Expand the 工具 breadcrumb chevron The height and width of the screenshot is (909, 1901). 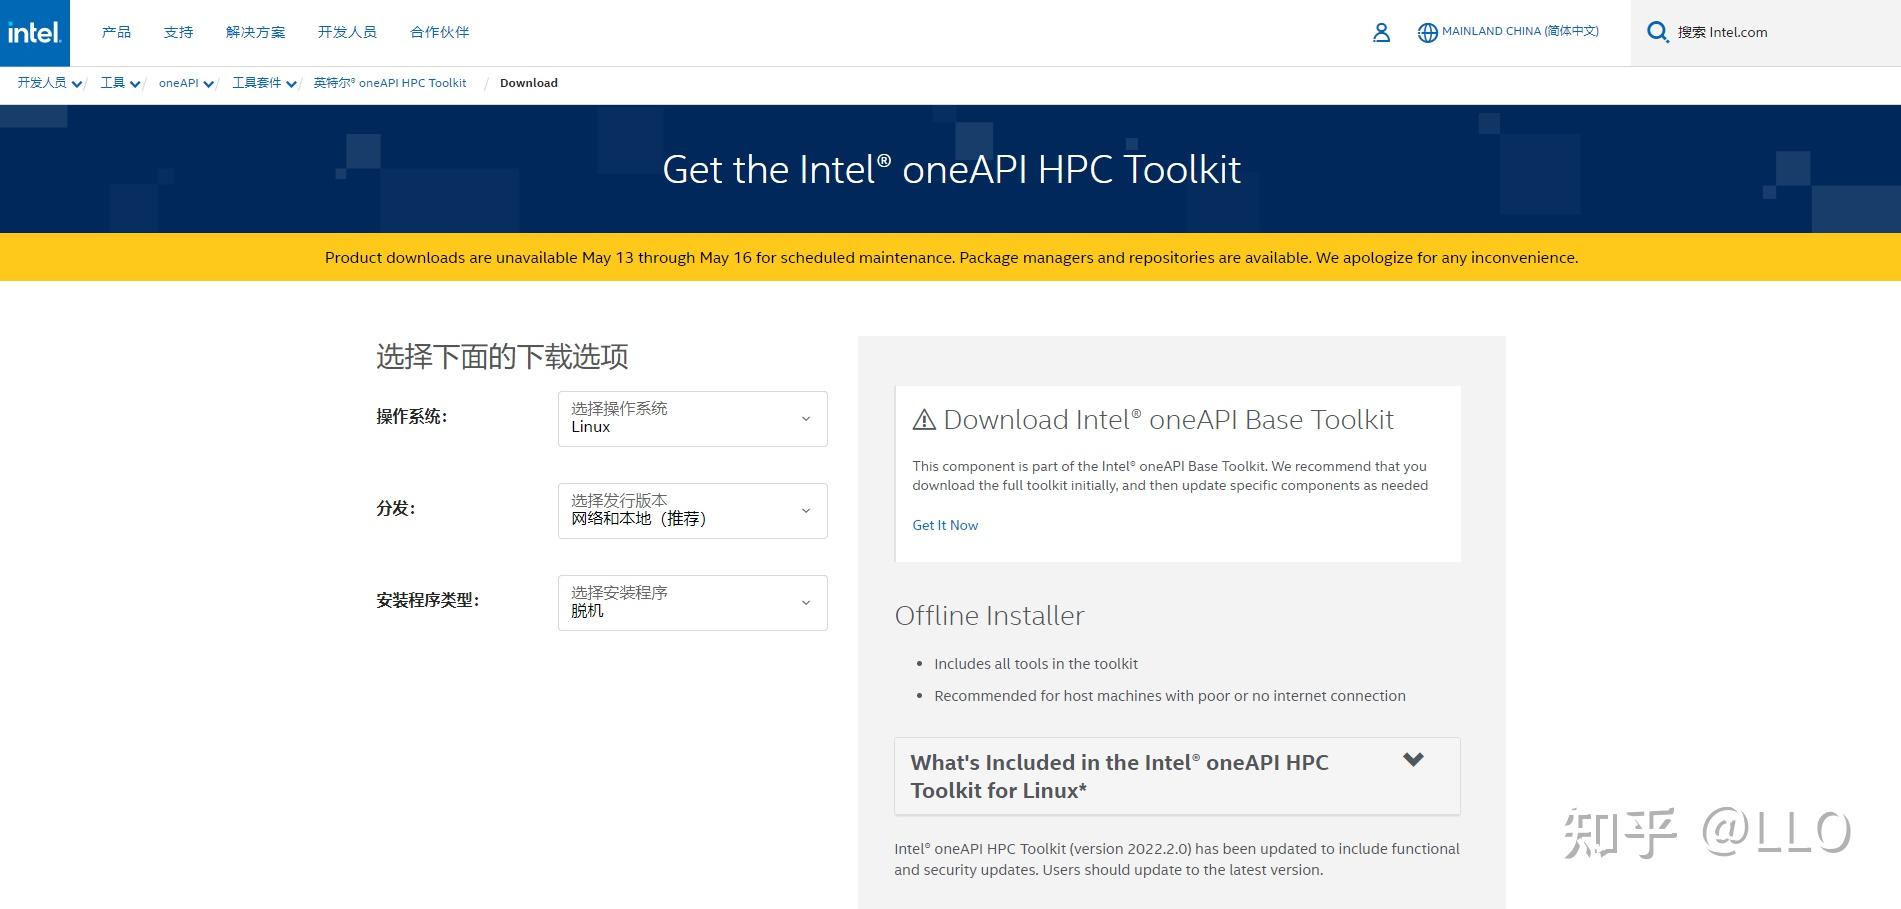135,84
